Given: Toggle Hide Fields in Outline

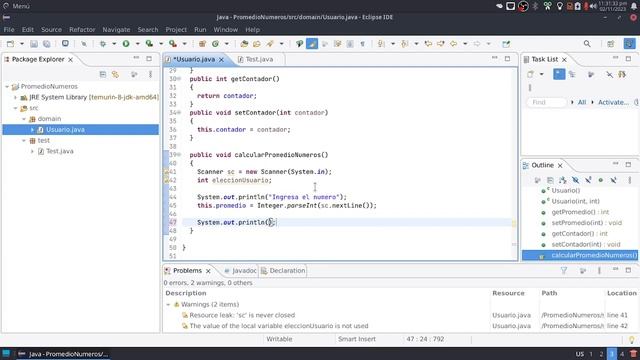Looking at the screenshot, I should (x=576, y=180).
